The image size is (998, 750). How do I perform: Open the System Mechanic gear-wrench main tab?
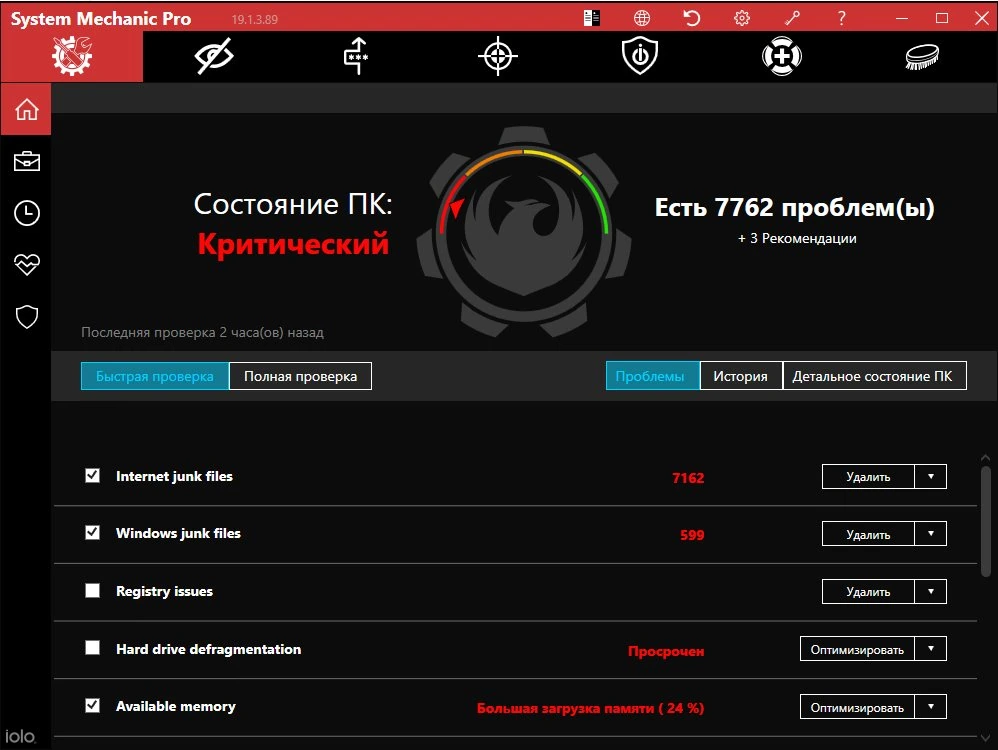click(72, 56)
